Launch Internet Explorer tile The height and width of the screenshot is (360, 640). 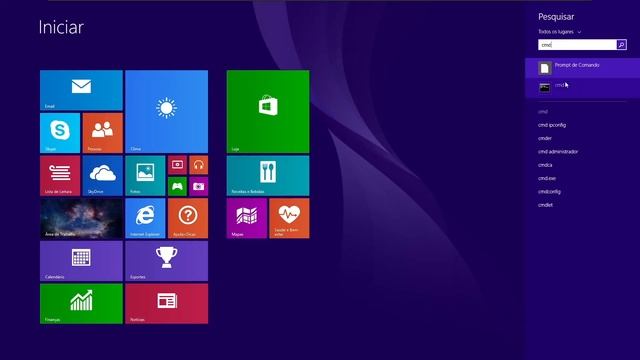pos(145,218)
